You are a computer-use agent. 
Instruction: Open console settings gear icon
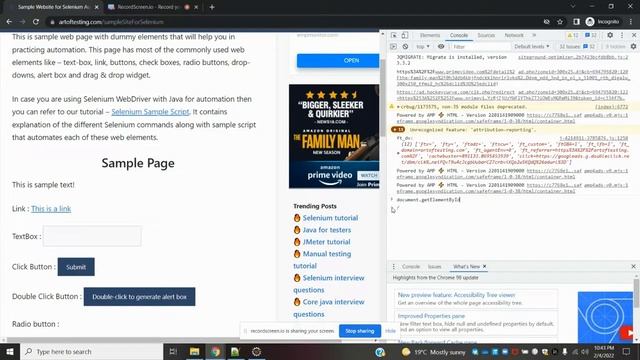click(x=633, y=47)
